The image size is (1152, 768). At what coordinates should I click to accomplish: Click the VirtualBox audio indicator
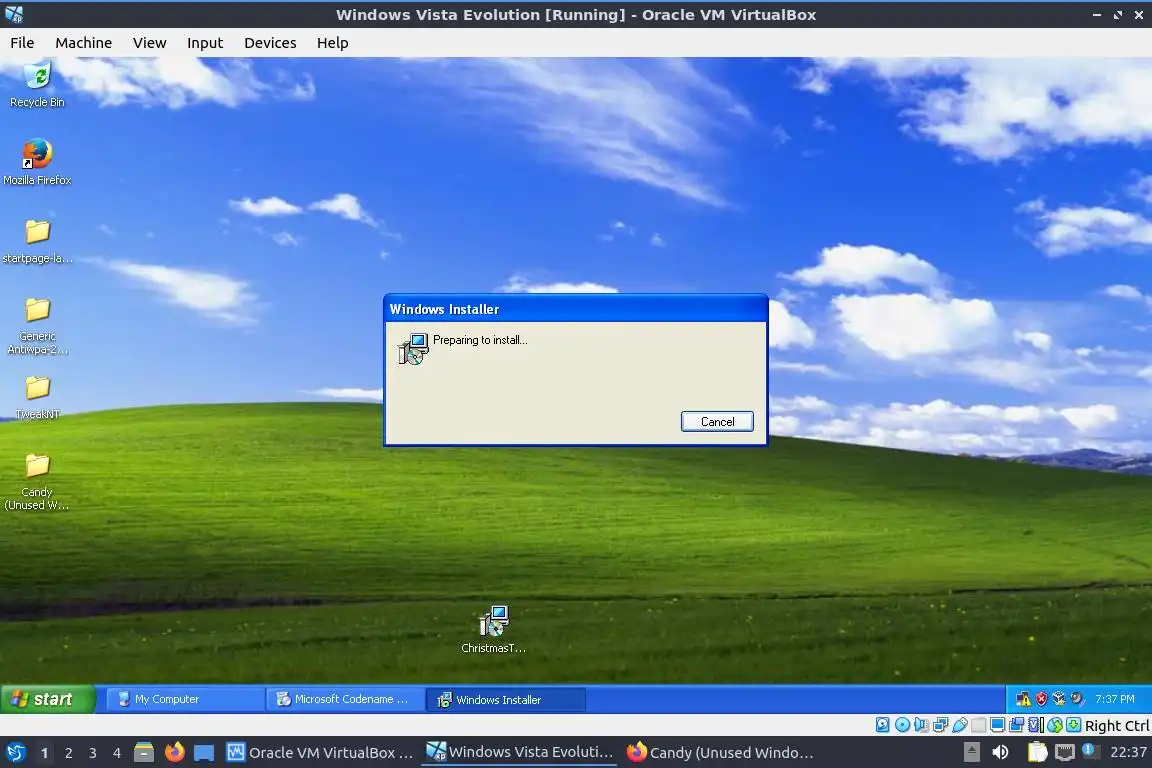(x=921, y=725)
